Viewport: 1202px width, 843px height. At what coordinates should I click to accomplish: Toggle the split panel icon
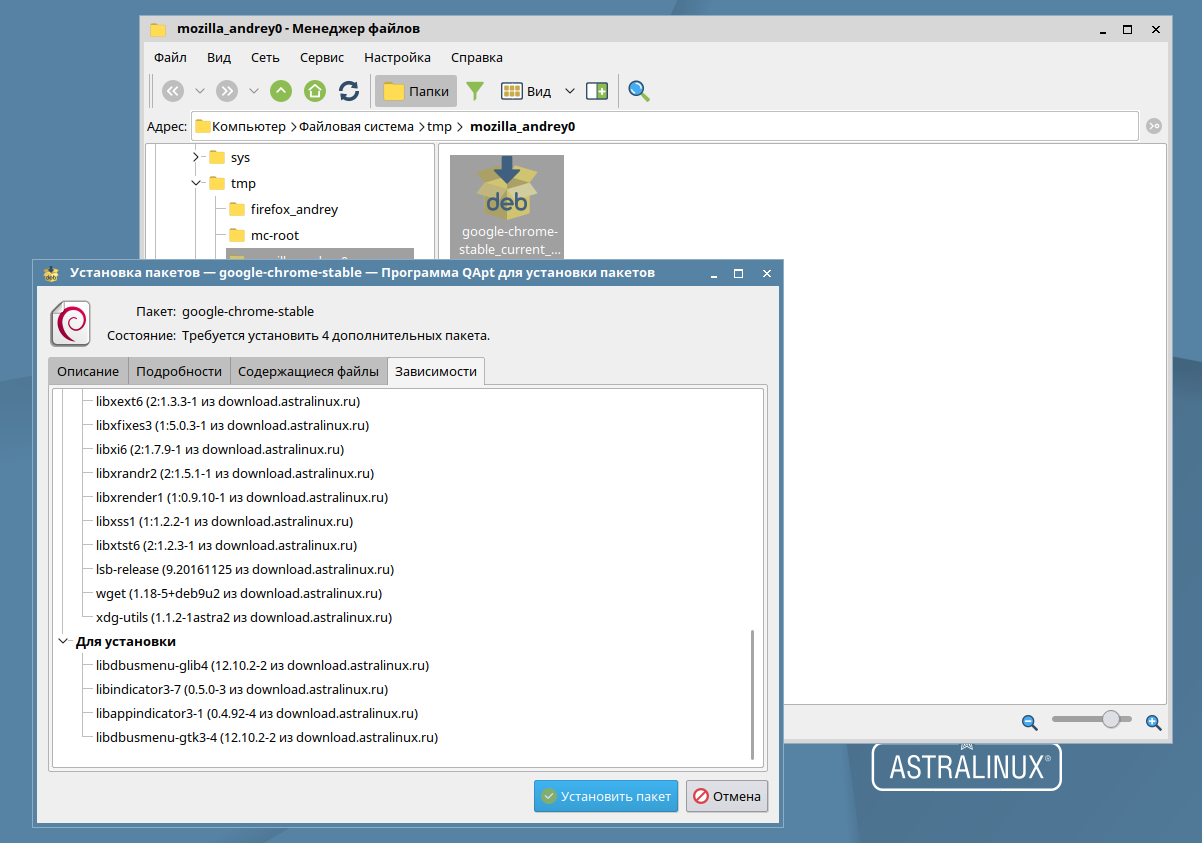[x=597, y=91]
